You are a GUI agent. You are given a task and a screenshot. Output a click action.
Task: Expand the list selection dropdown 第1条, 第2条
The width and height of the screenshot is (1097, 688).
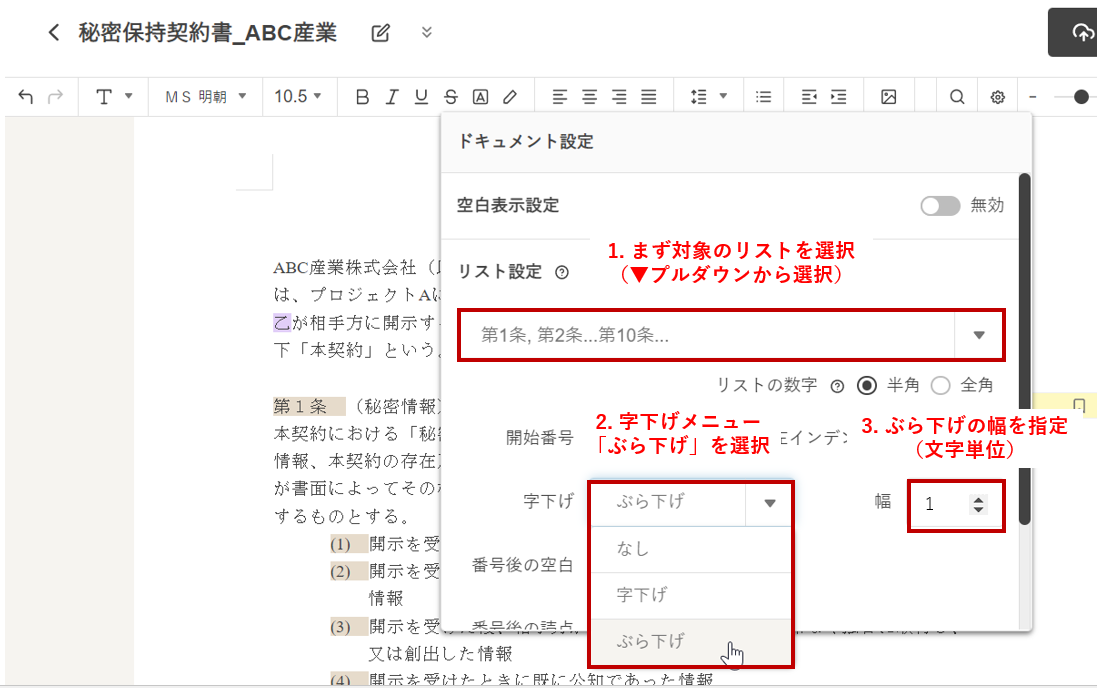pos(979,335)
